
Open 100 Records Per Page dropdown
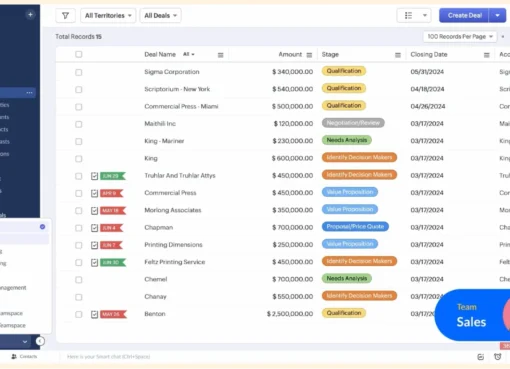coord(460,37)
